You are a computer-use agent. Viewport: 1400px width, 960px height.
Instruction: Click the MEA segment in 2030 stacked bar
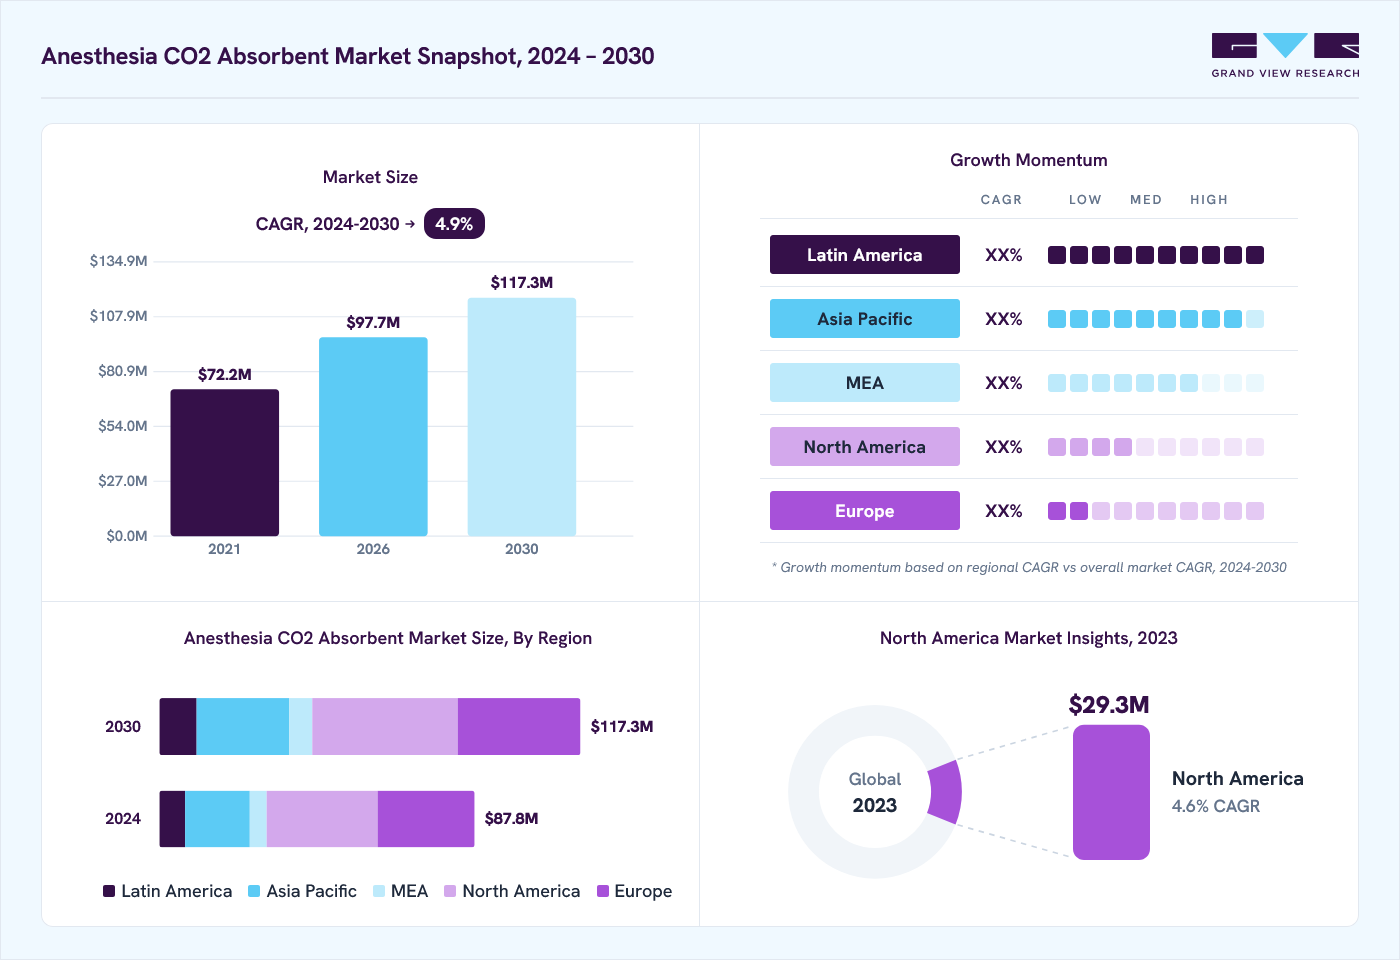pos(301,727)
